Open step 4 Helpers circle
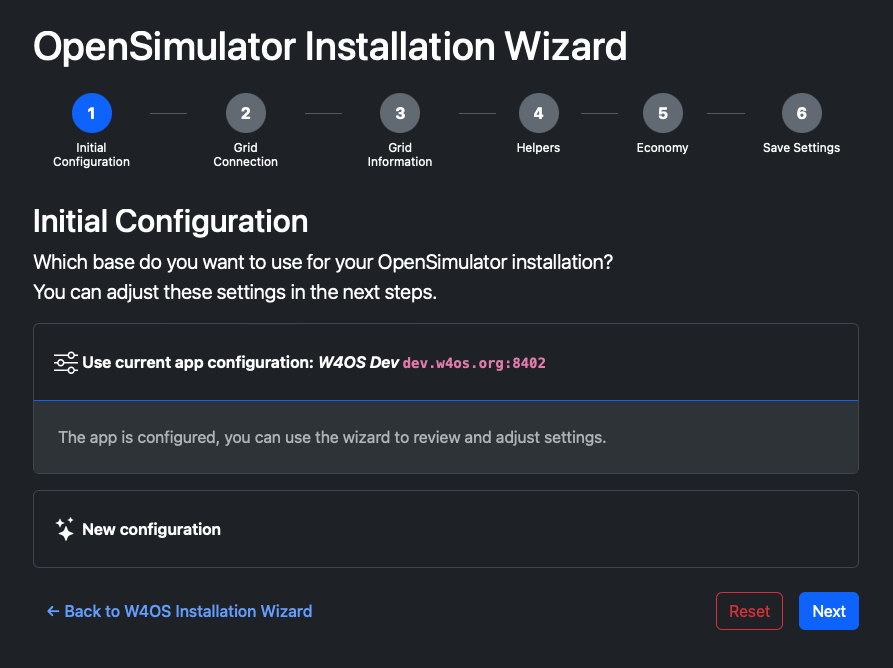Screen dimensions: 893x668 pyautogui.click(x=538, y=113)
